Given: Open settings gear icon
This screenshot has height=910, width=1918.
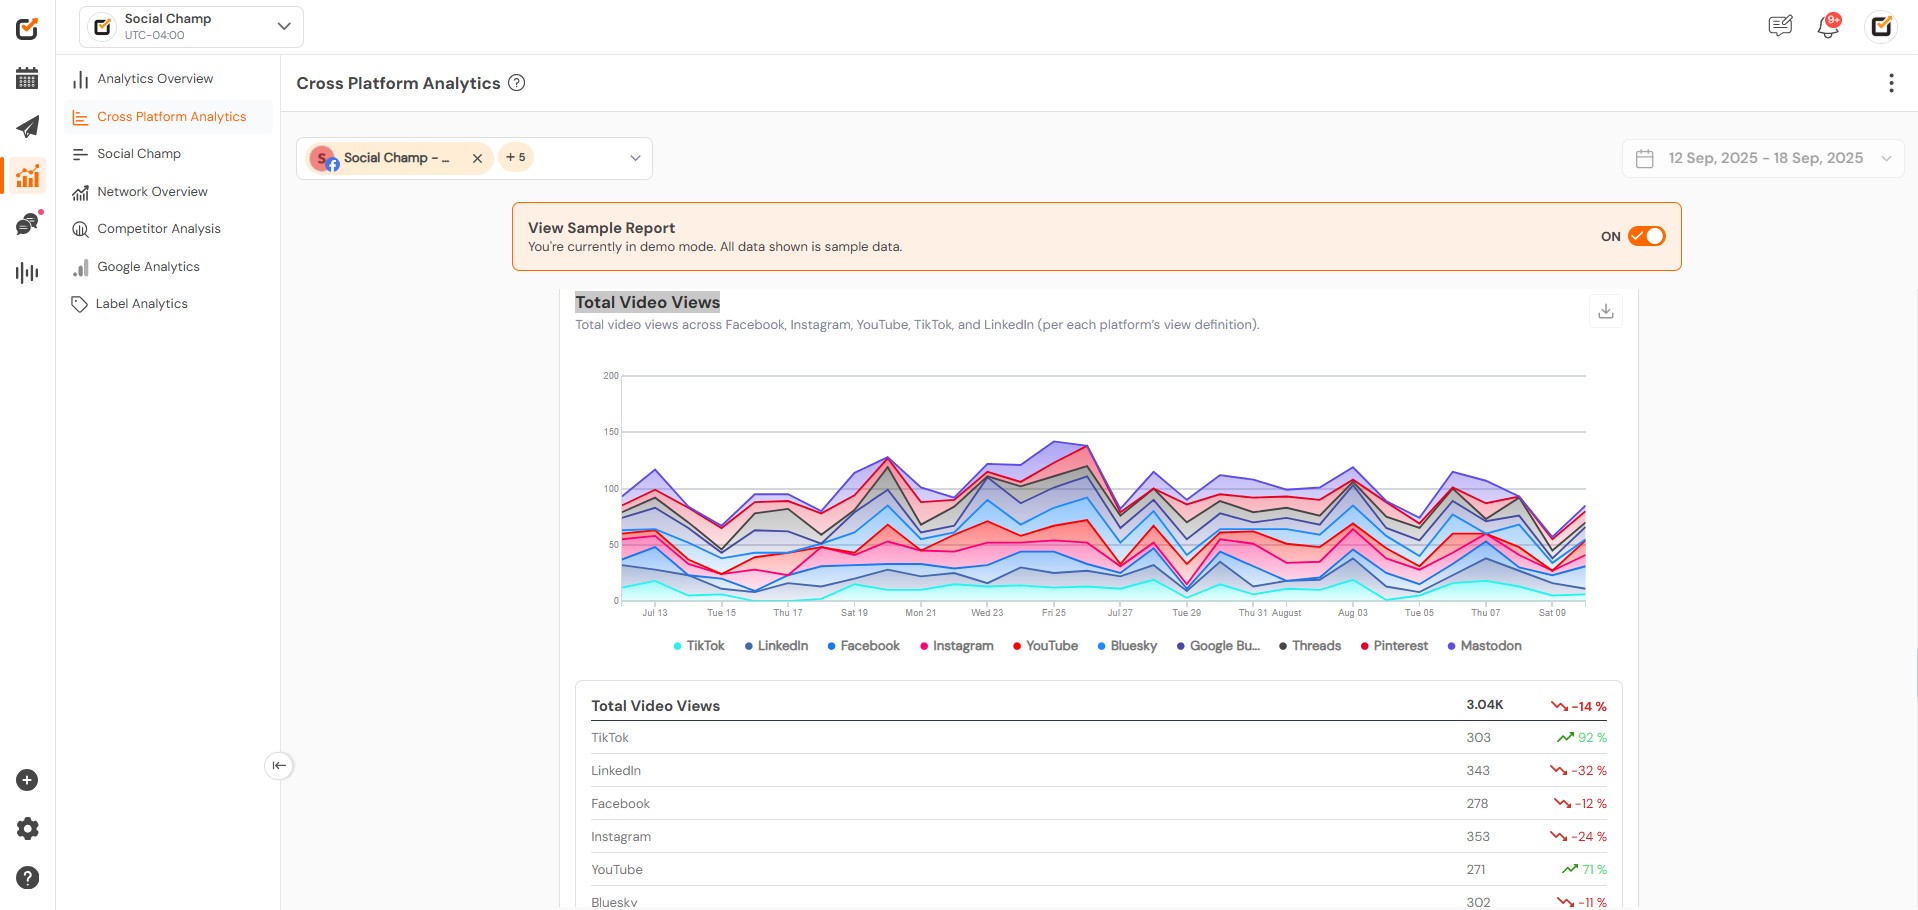Looking at the screenshot, I should (27, 828).
